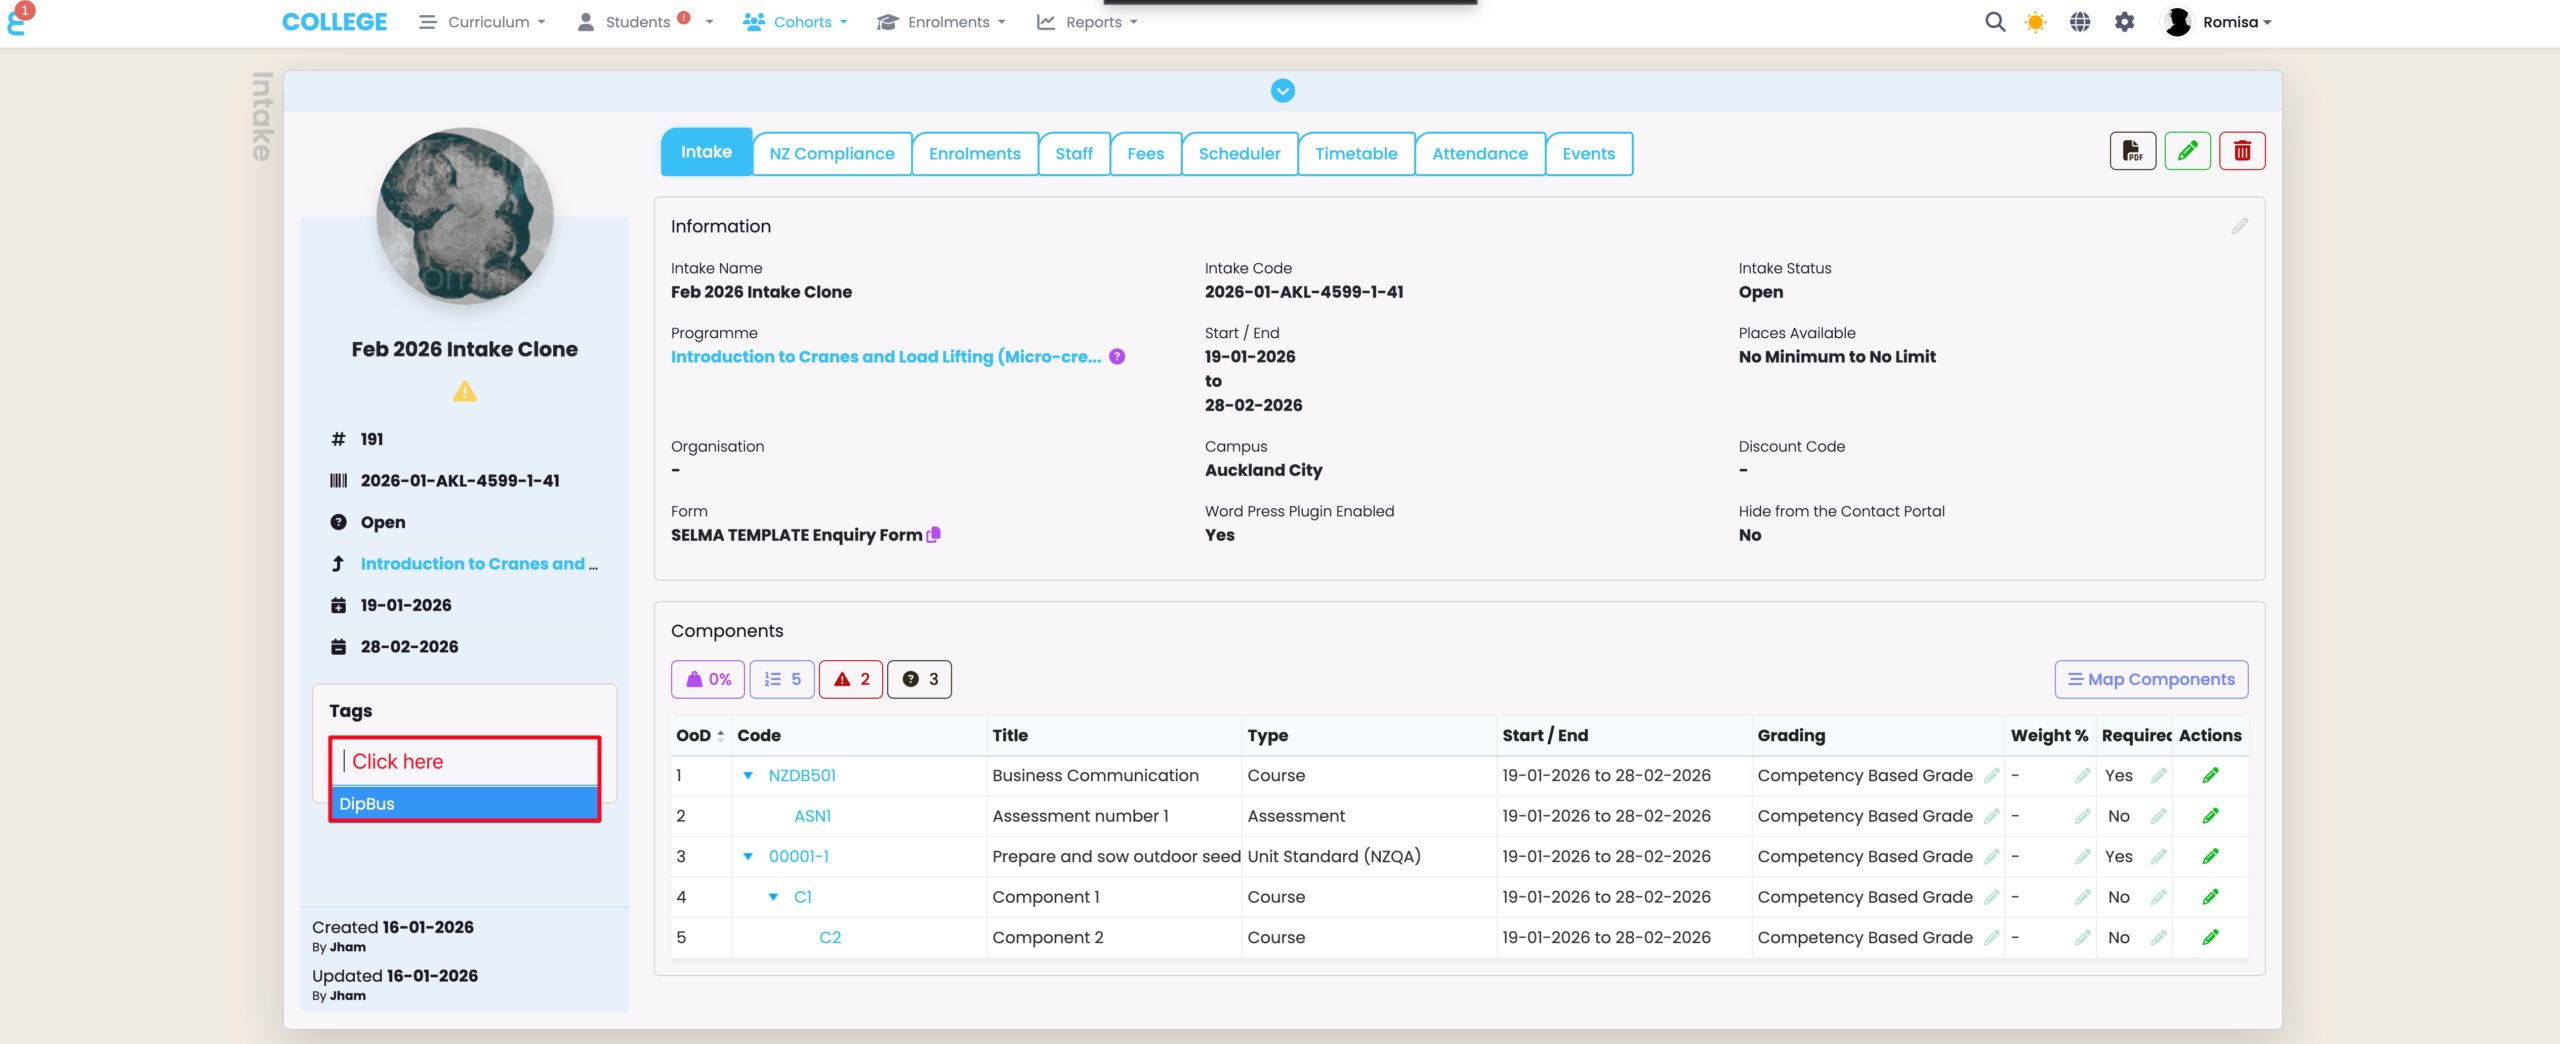Click the purple 0% progress badge
Viewport: 2560px width, 1044px height.
coord(708,679)
